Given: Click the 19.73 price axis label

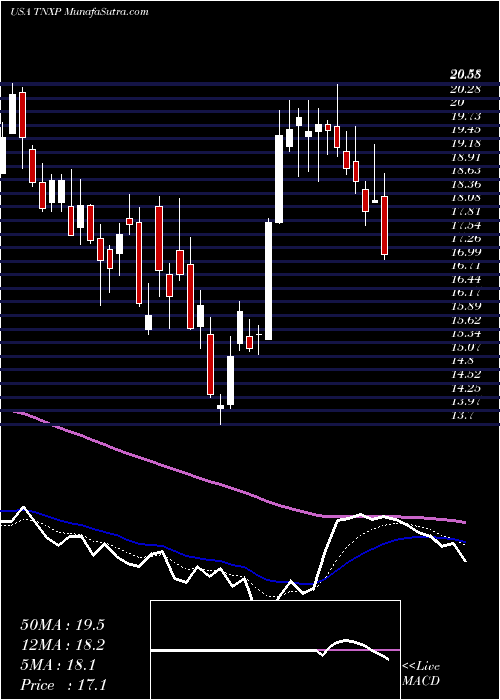Looking at the screenshot, I should click(466, 117).
